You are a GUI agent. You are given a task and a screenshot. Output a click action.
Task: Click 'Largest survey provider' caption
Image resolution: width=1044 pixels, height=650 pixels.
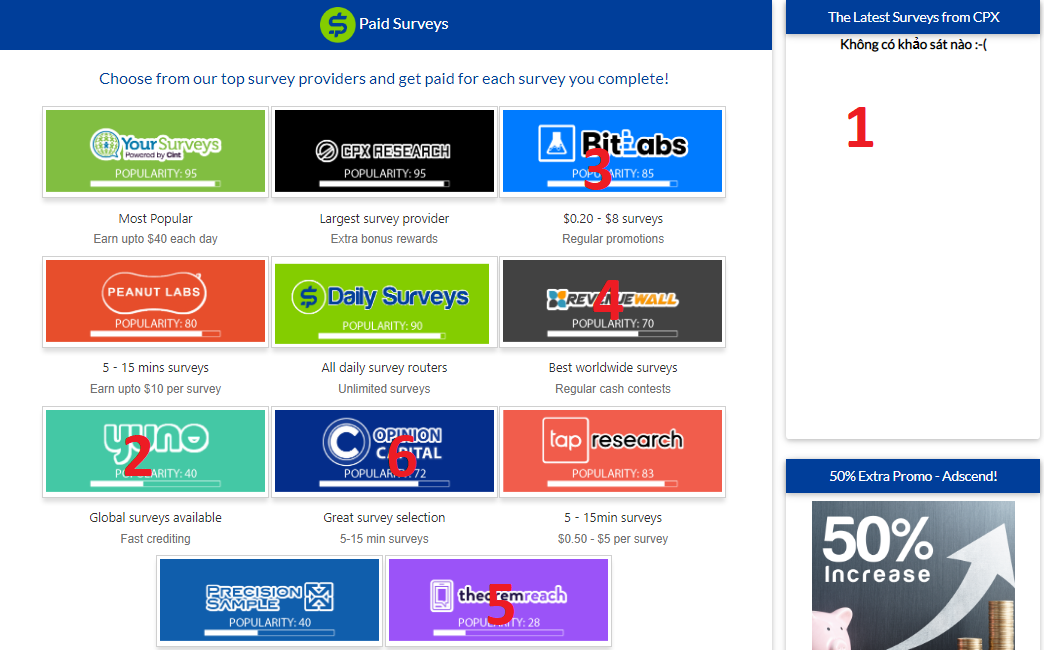pyautogui.click(x=384, y=218)
